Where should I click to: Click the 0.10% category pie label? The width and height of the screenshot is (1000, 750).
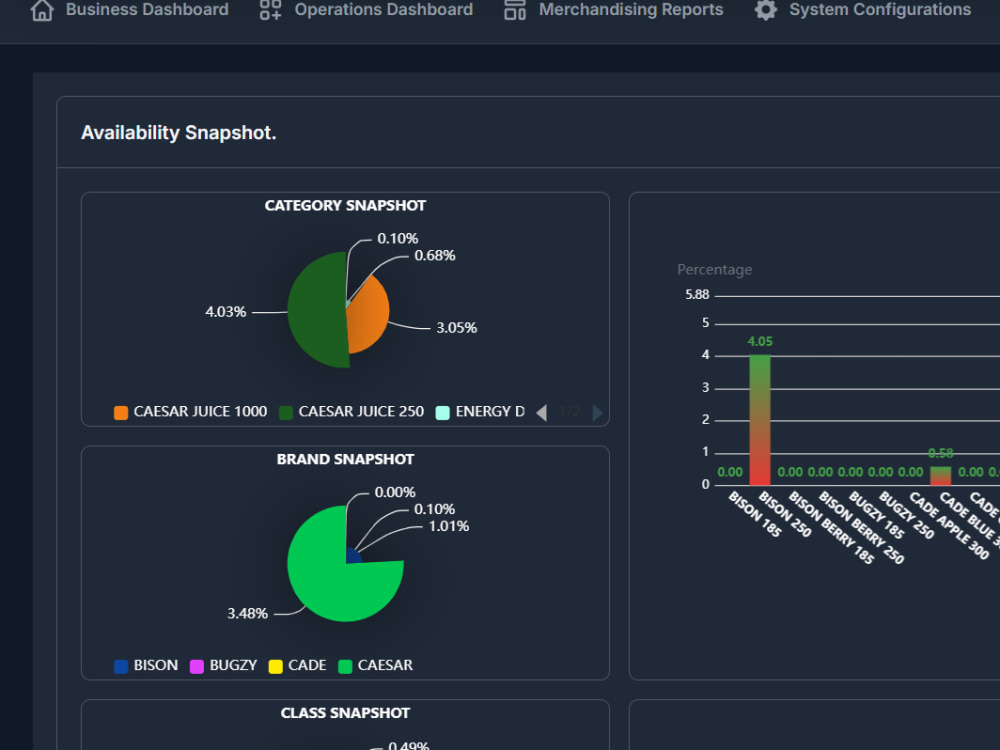pos(398,239)
